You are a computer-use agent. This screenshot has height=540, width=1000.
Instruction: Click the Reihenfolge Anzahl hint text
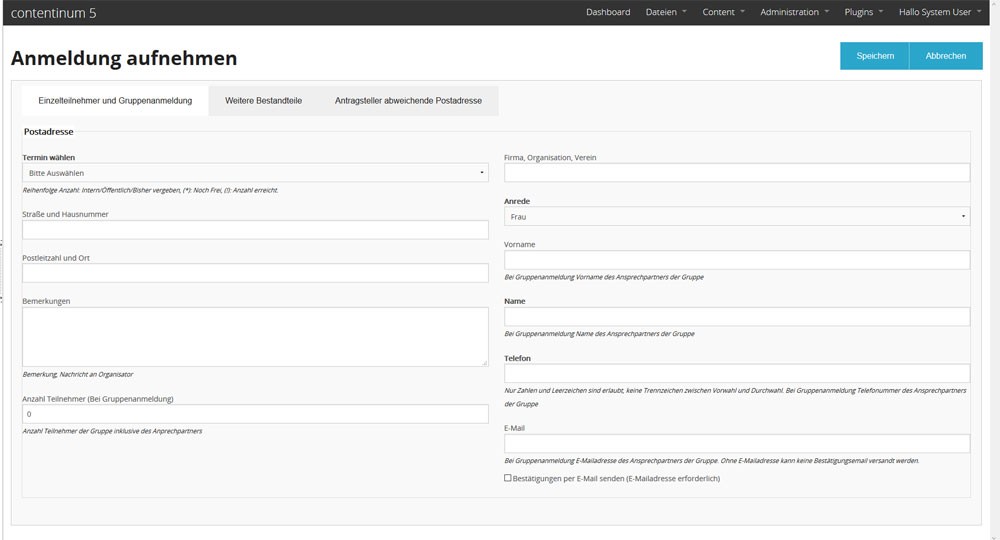[x=150, y=190]
